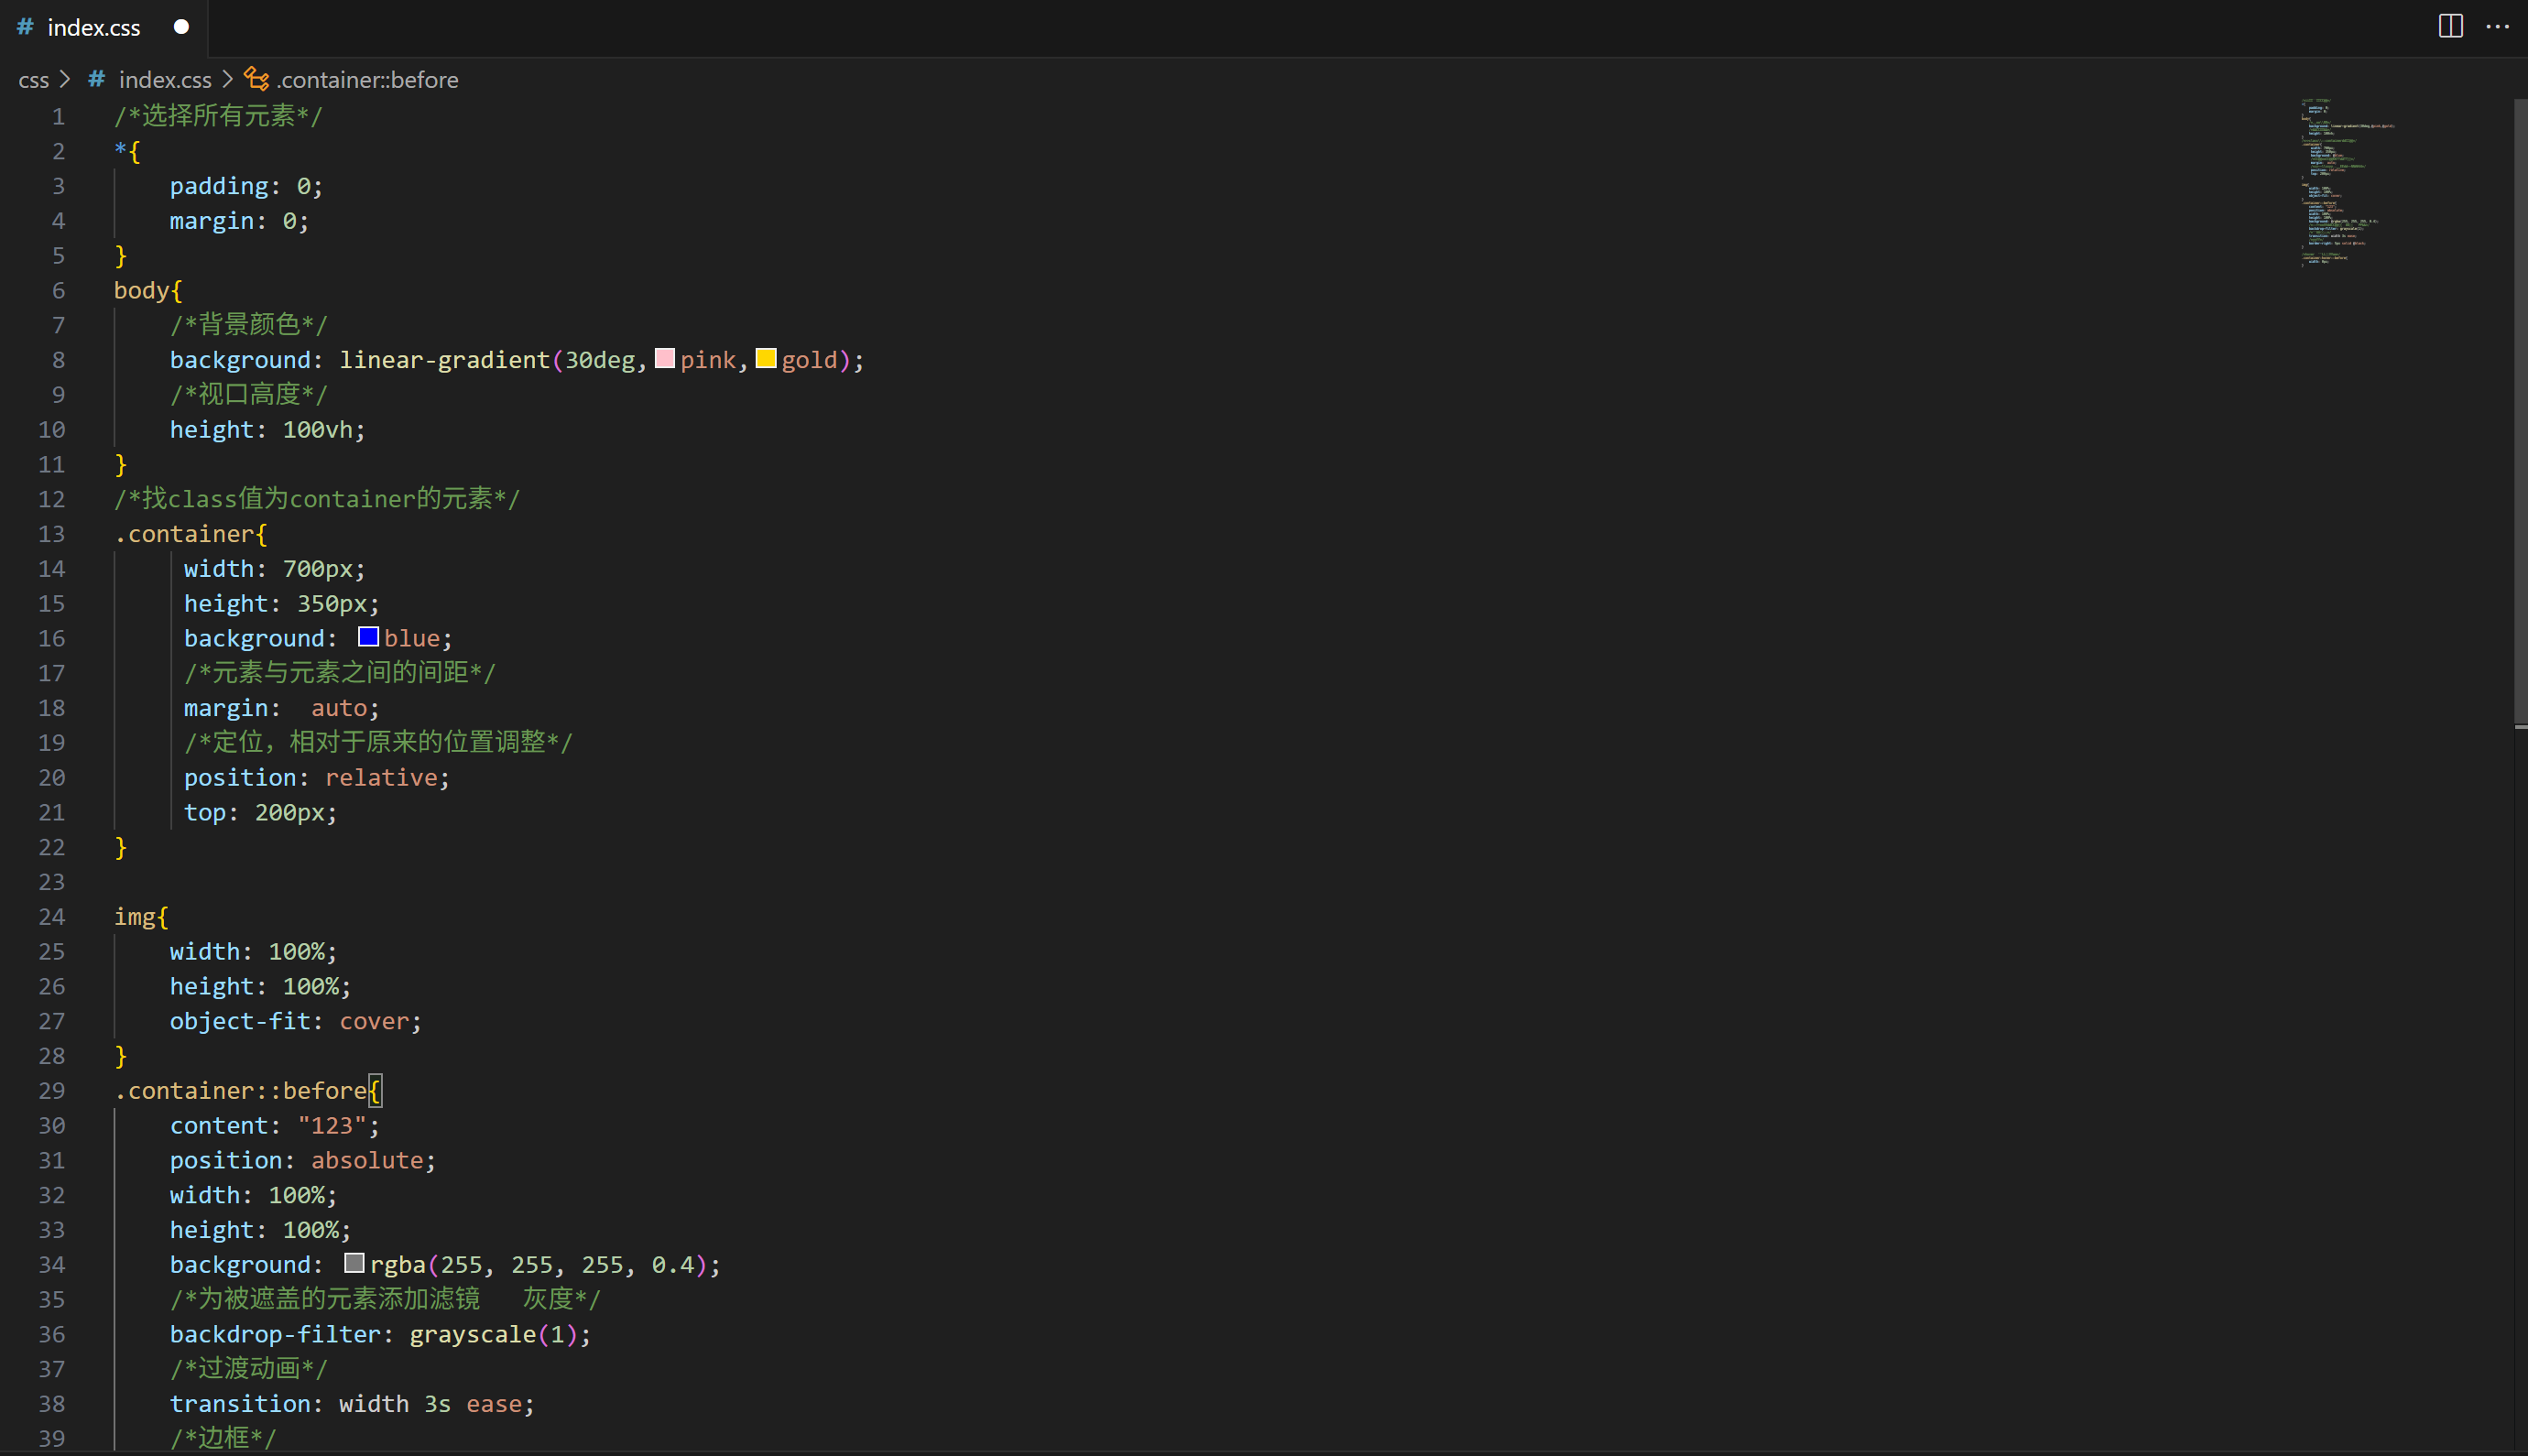2528x1456 pixels.
Task: Open the pink color swatch picker
Action: (665, 359)
